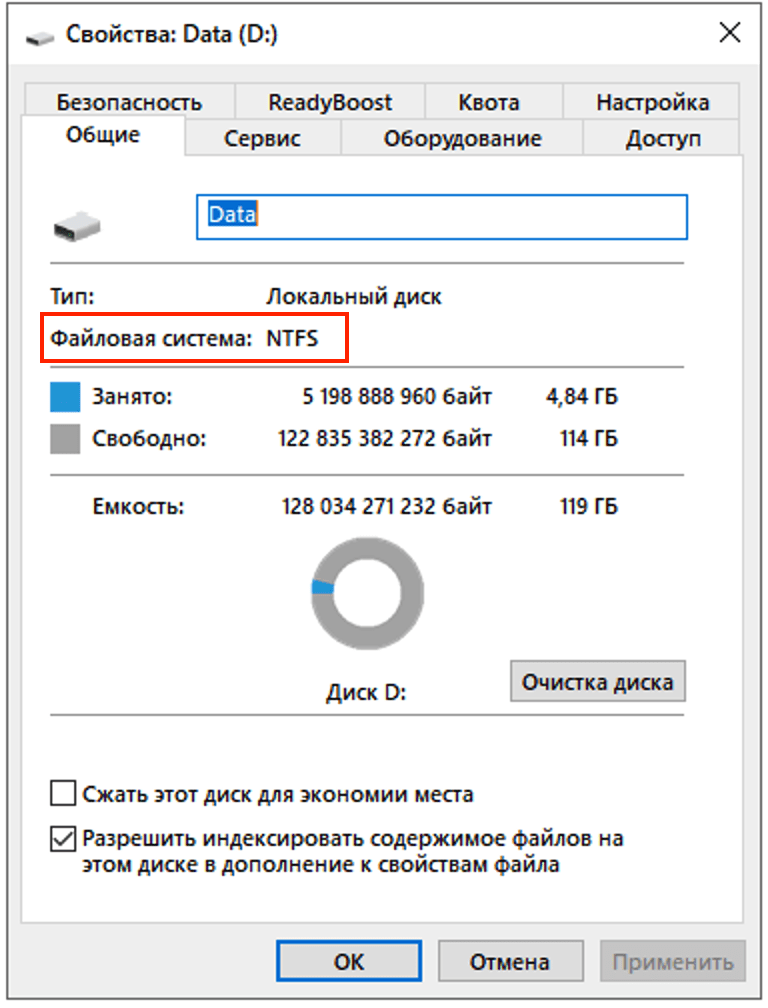
Task: Switch to the Безопасность tab
Action: (129, 102)
